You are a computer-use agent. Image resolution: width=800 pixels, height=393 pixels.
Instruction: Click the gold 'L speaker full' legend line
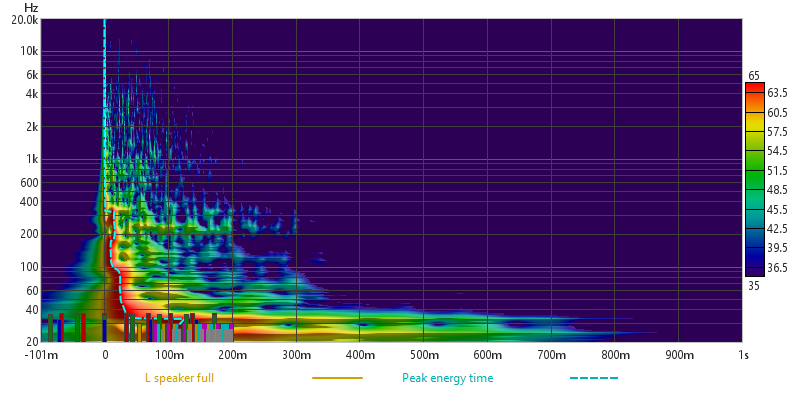(337, 378)
